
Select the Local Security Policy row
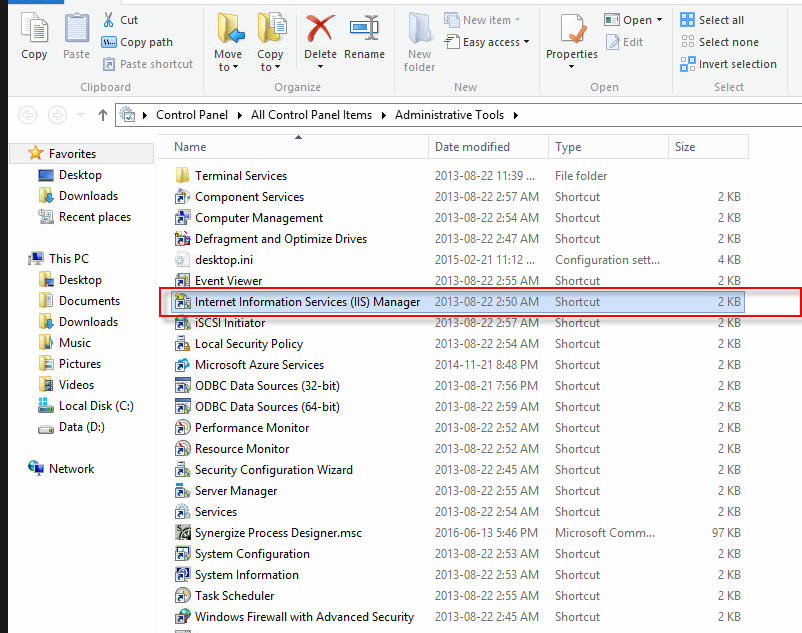(x=458, y=344)
